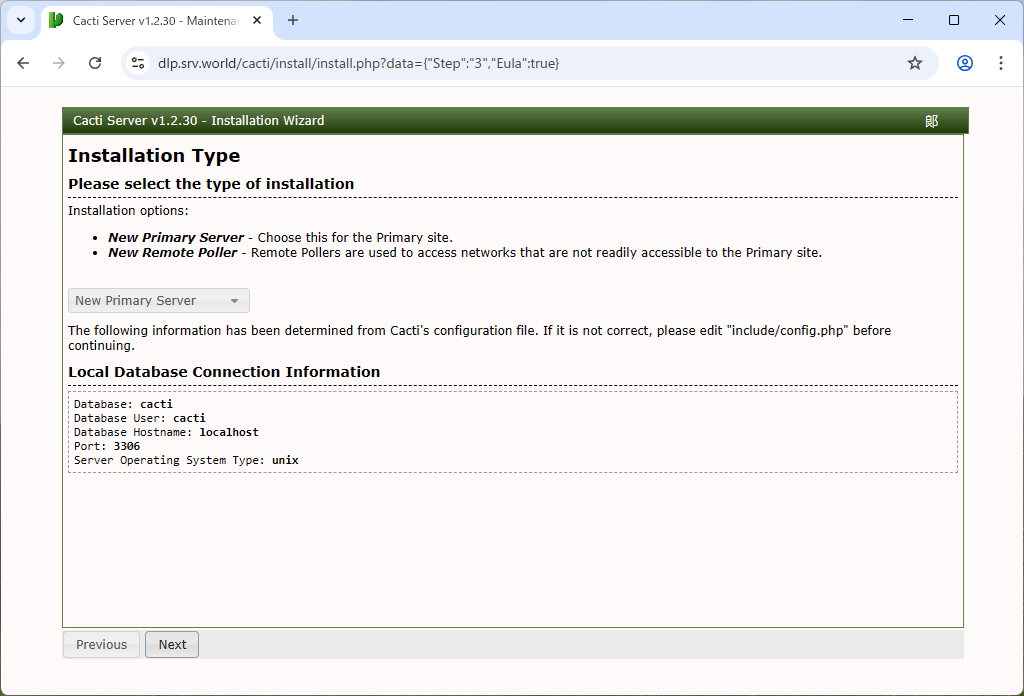The image size is (1024, 696).
Task: View site information icon in address bar
Action: tap(139, 63)
